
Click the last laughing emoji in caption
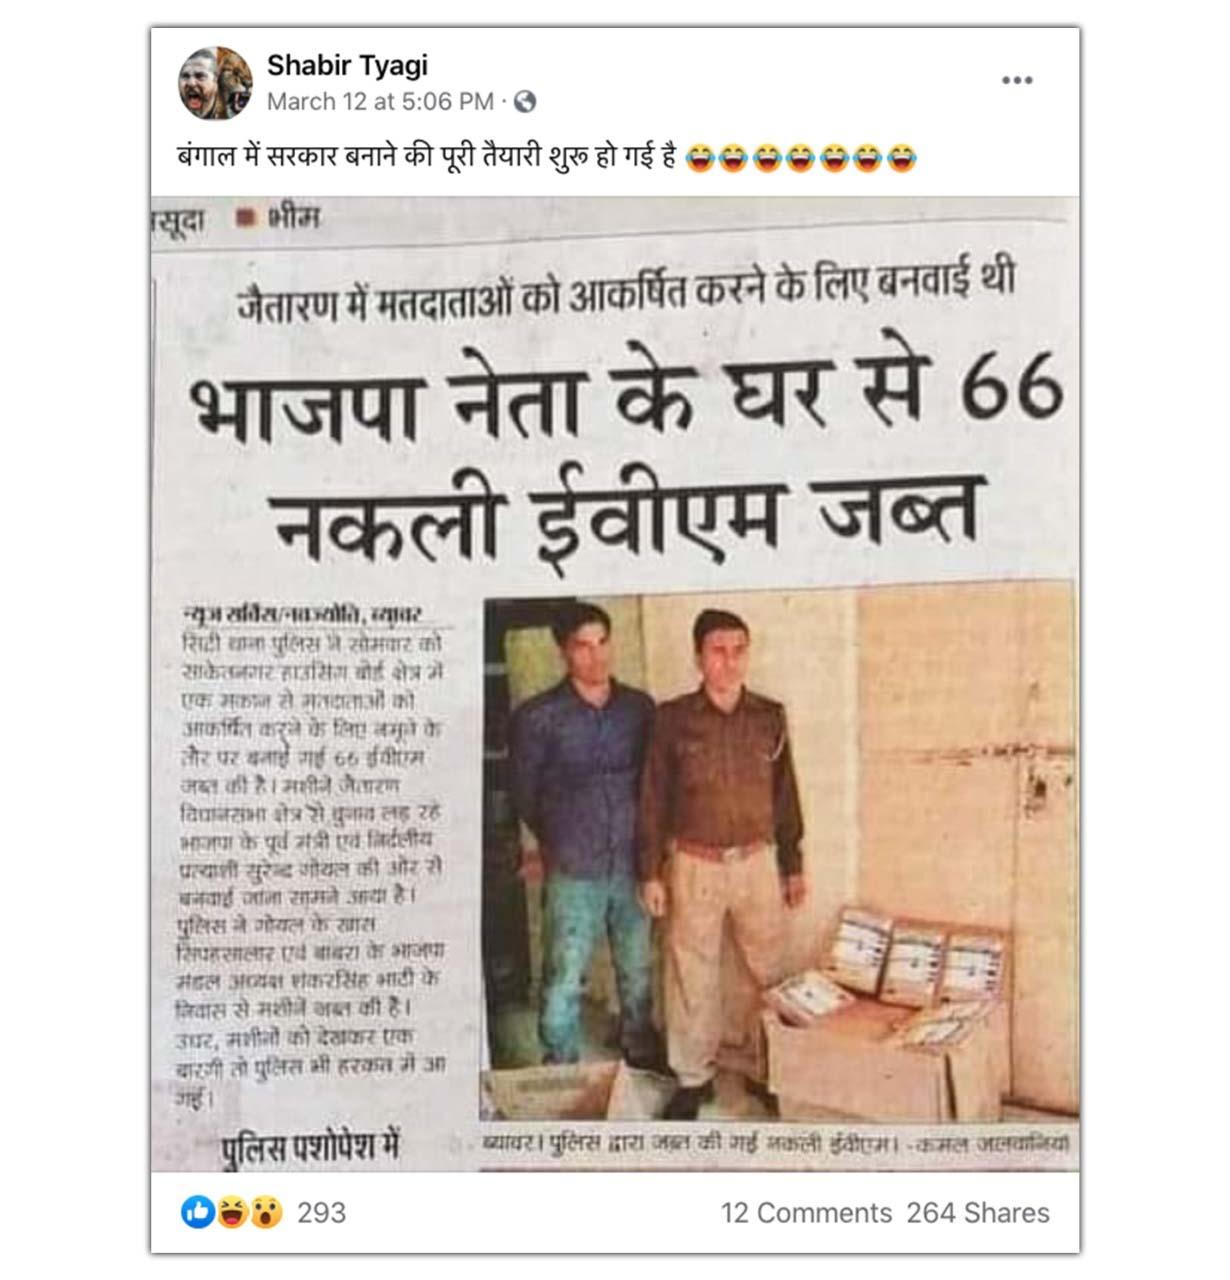[x=901, y=158]
